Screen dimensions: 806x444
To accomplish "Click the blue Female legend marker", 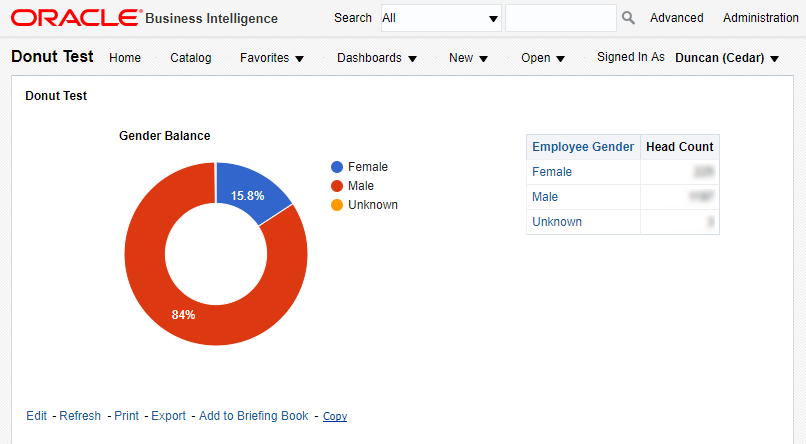I will click(x=337, y=167).
